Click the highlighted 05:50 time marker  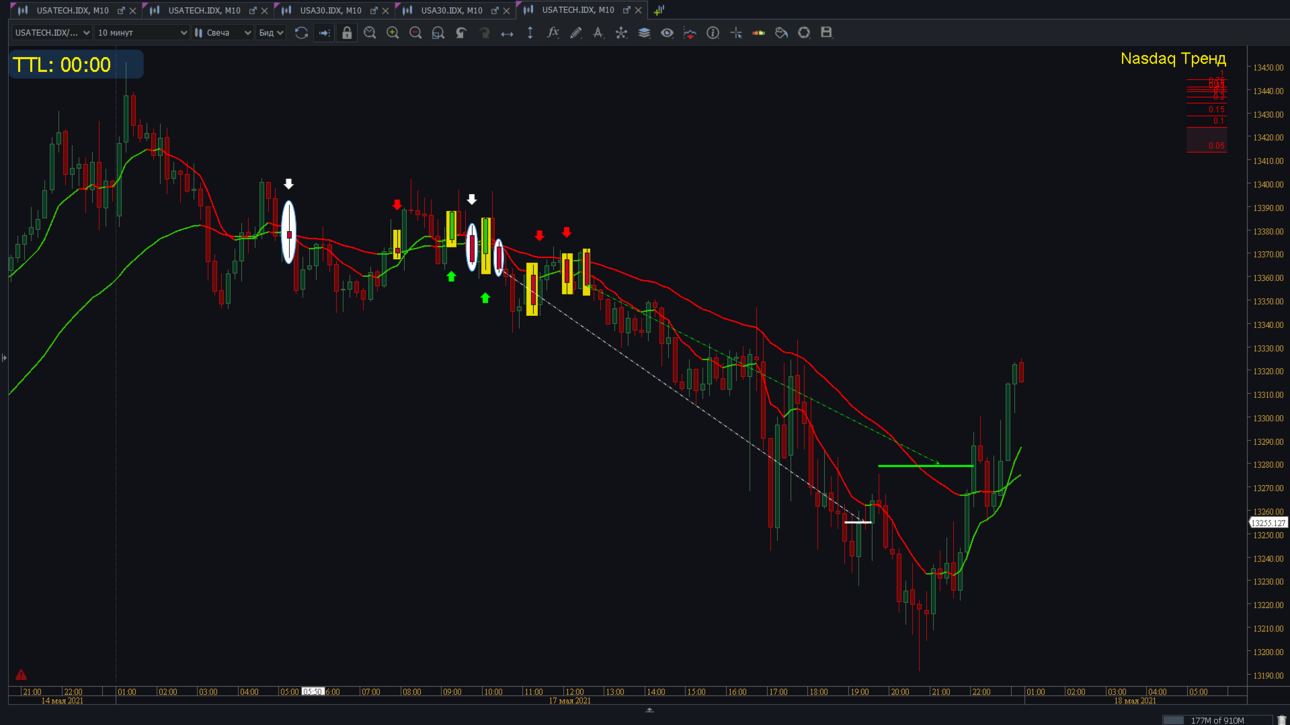point(313,692)
